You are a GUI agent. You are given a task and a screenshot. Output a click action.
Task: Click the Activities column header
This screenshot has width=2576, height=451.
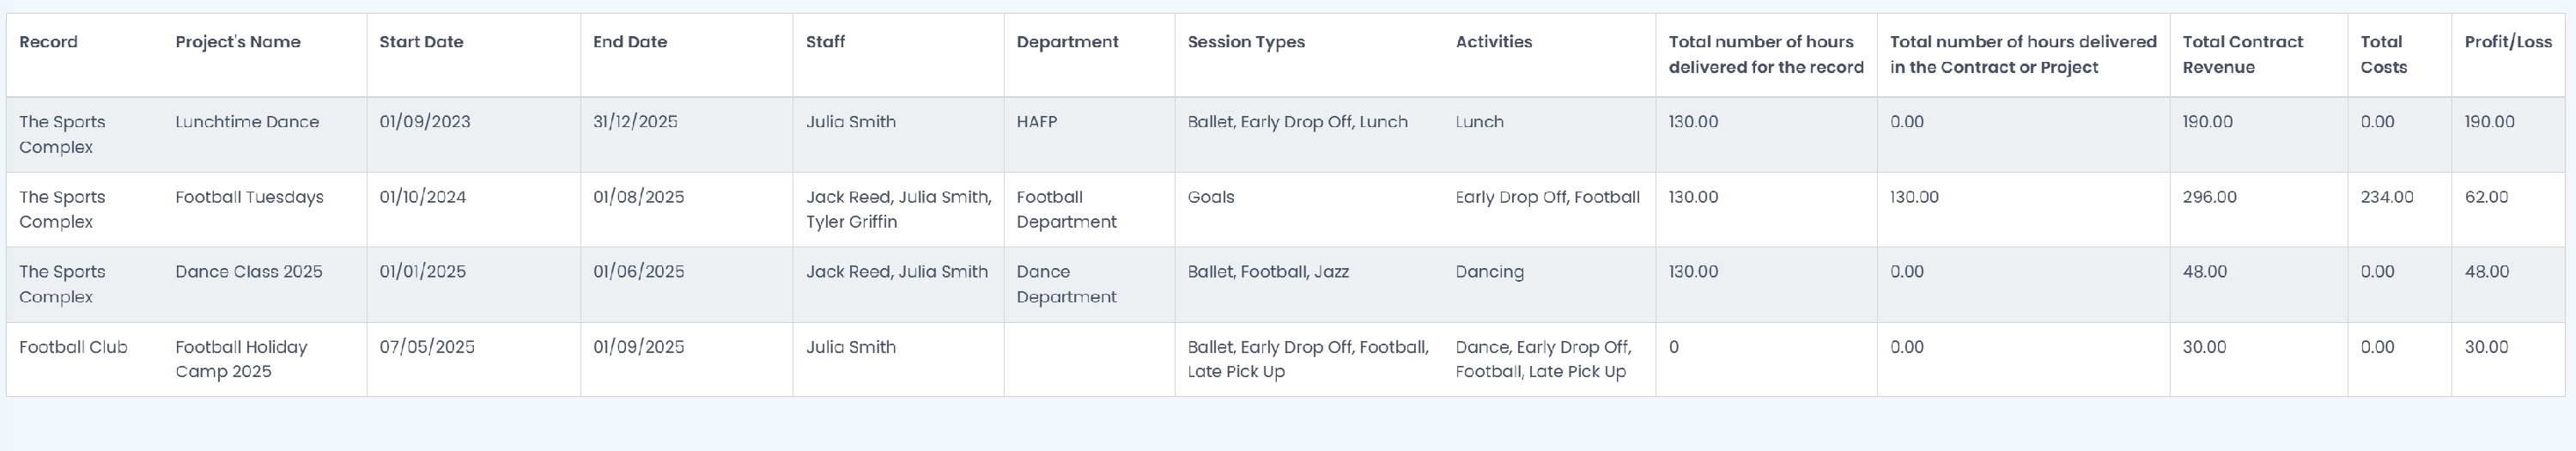click(1494, 42)
